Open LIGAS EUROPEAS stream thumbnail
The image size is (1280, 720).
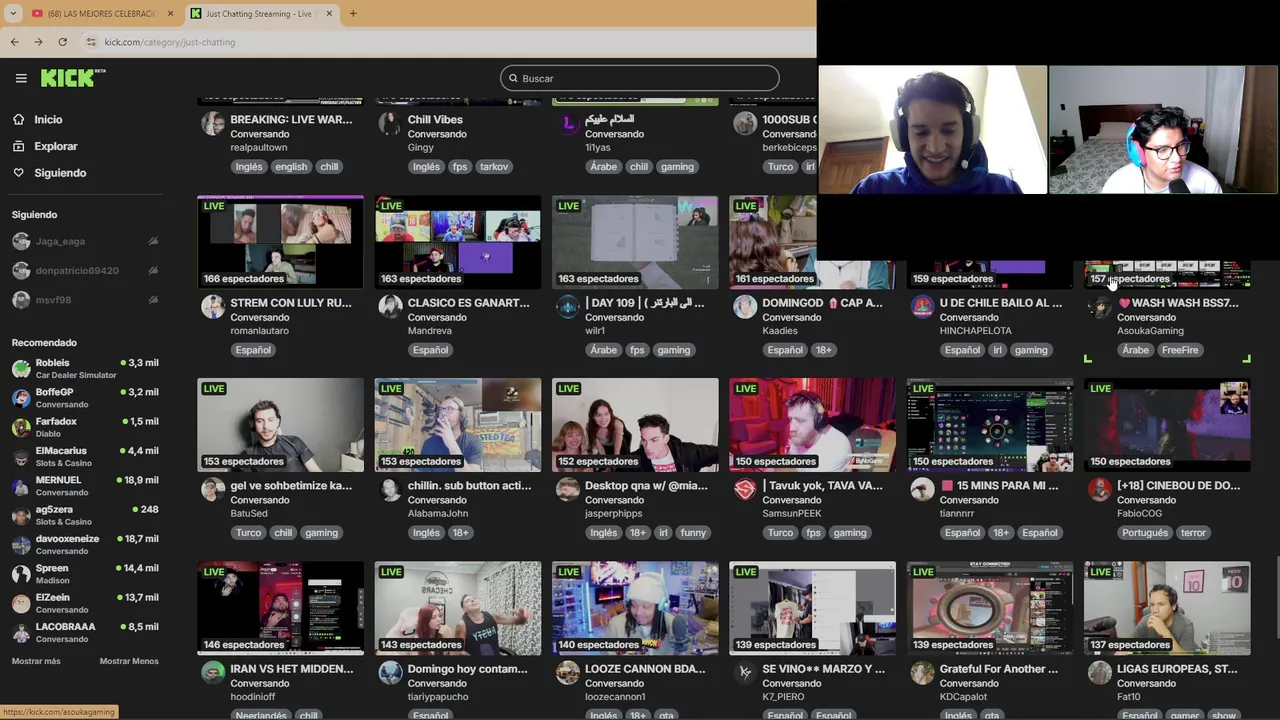pyautogui.click(x=1167, y=608)
